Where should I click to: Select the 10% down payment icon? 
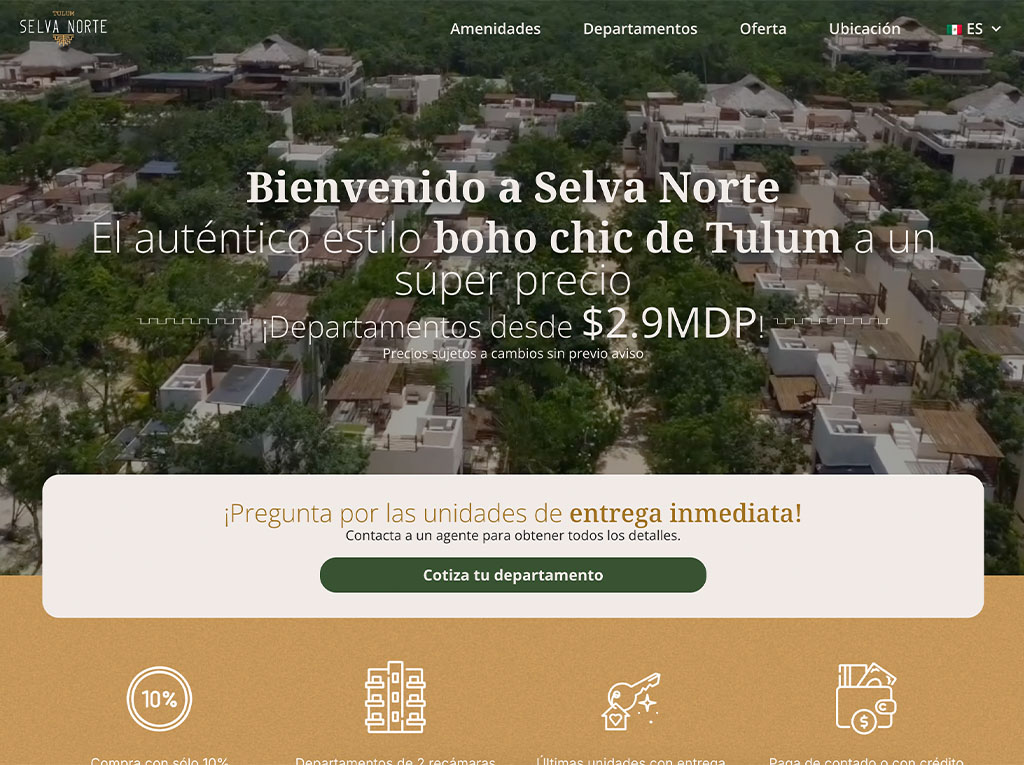pyautogui.click(x=159, y=698)
